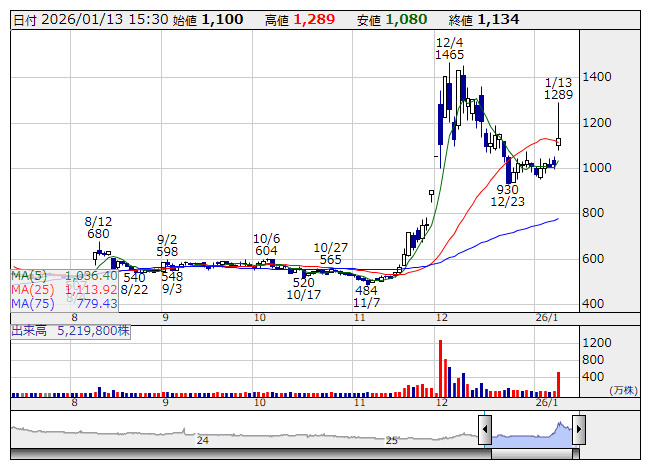Select the MA(75) moving average legend
The height and width of the screenshot is (470, 653).
(x=64, y=303)
